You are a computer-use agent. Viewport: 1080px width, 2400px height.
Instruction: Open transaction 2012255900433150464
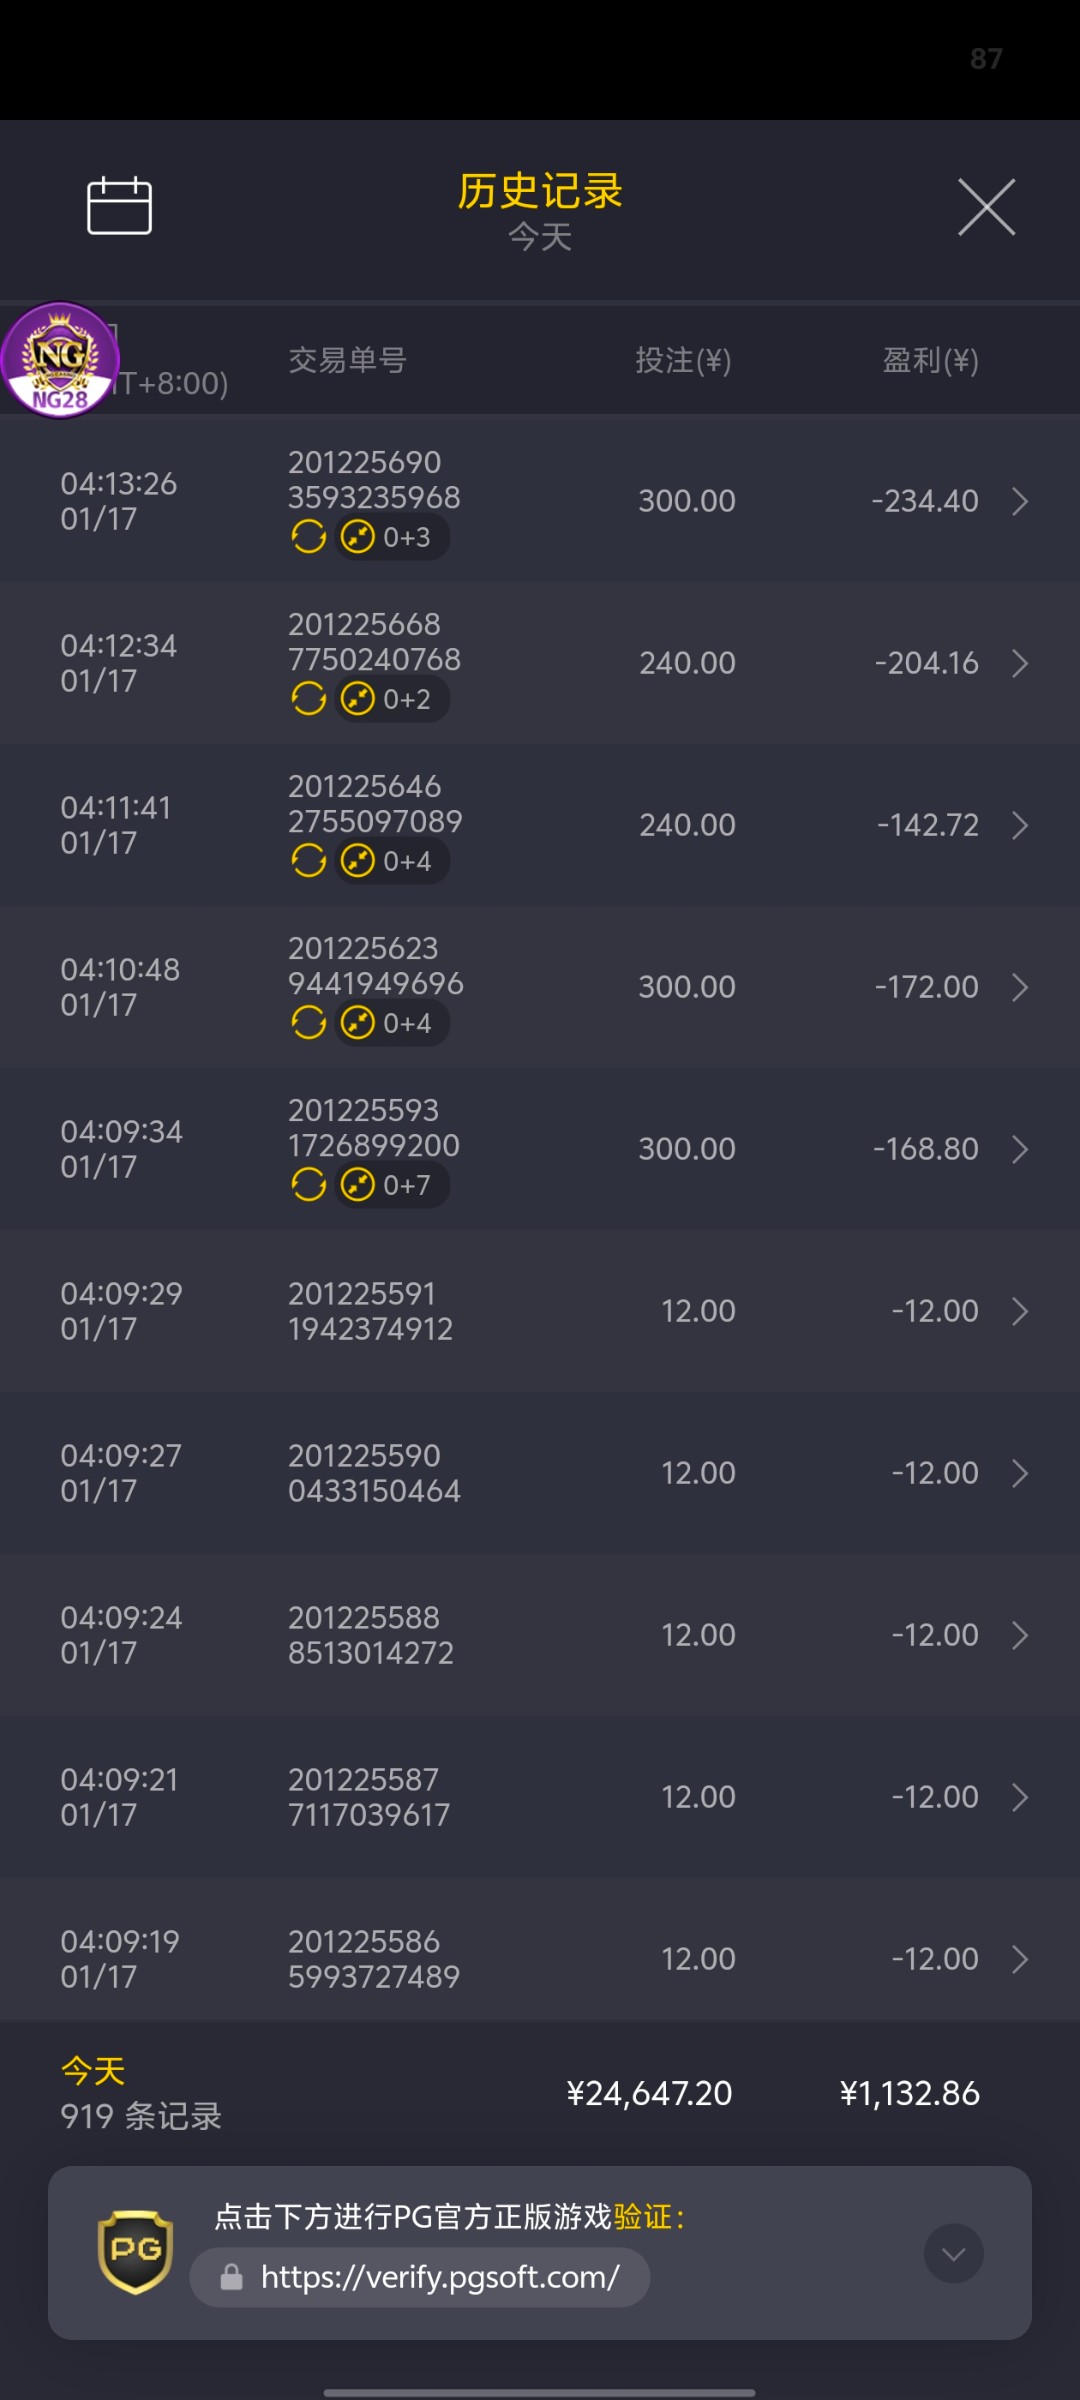[374, 1473]
